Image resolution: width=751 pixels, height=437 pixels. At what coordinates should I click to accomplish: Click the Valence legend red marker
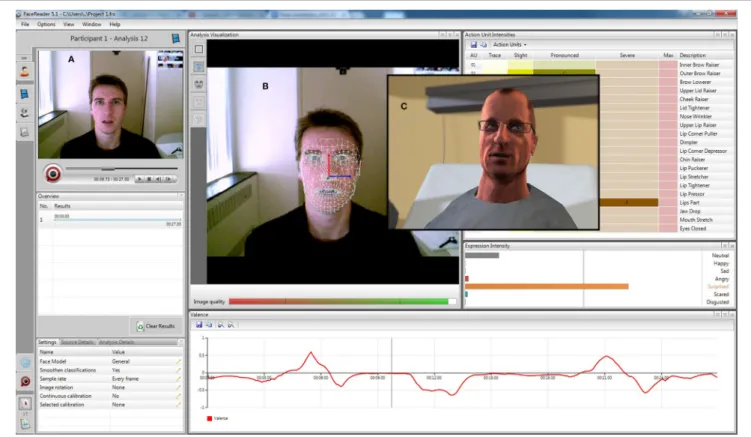click(x=209, y=418)
